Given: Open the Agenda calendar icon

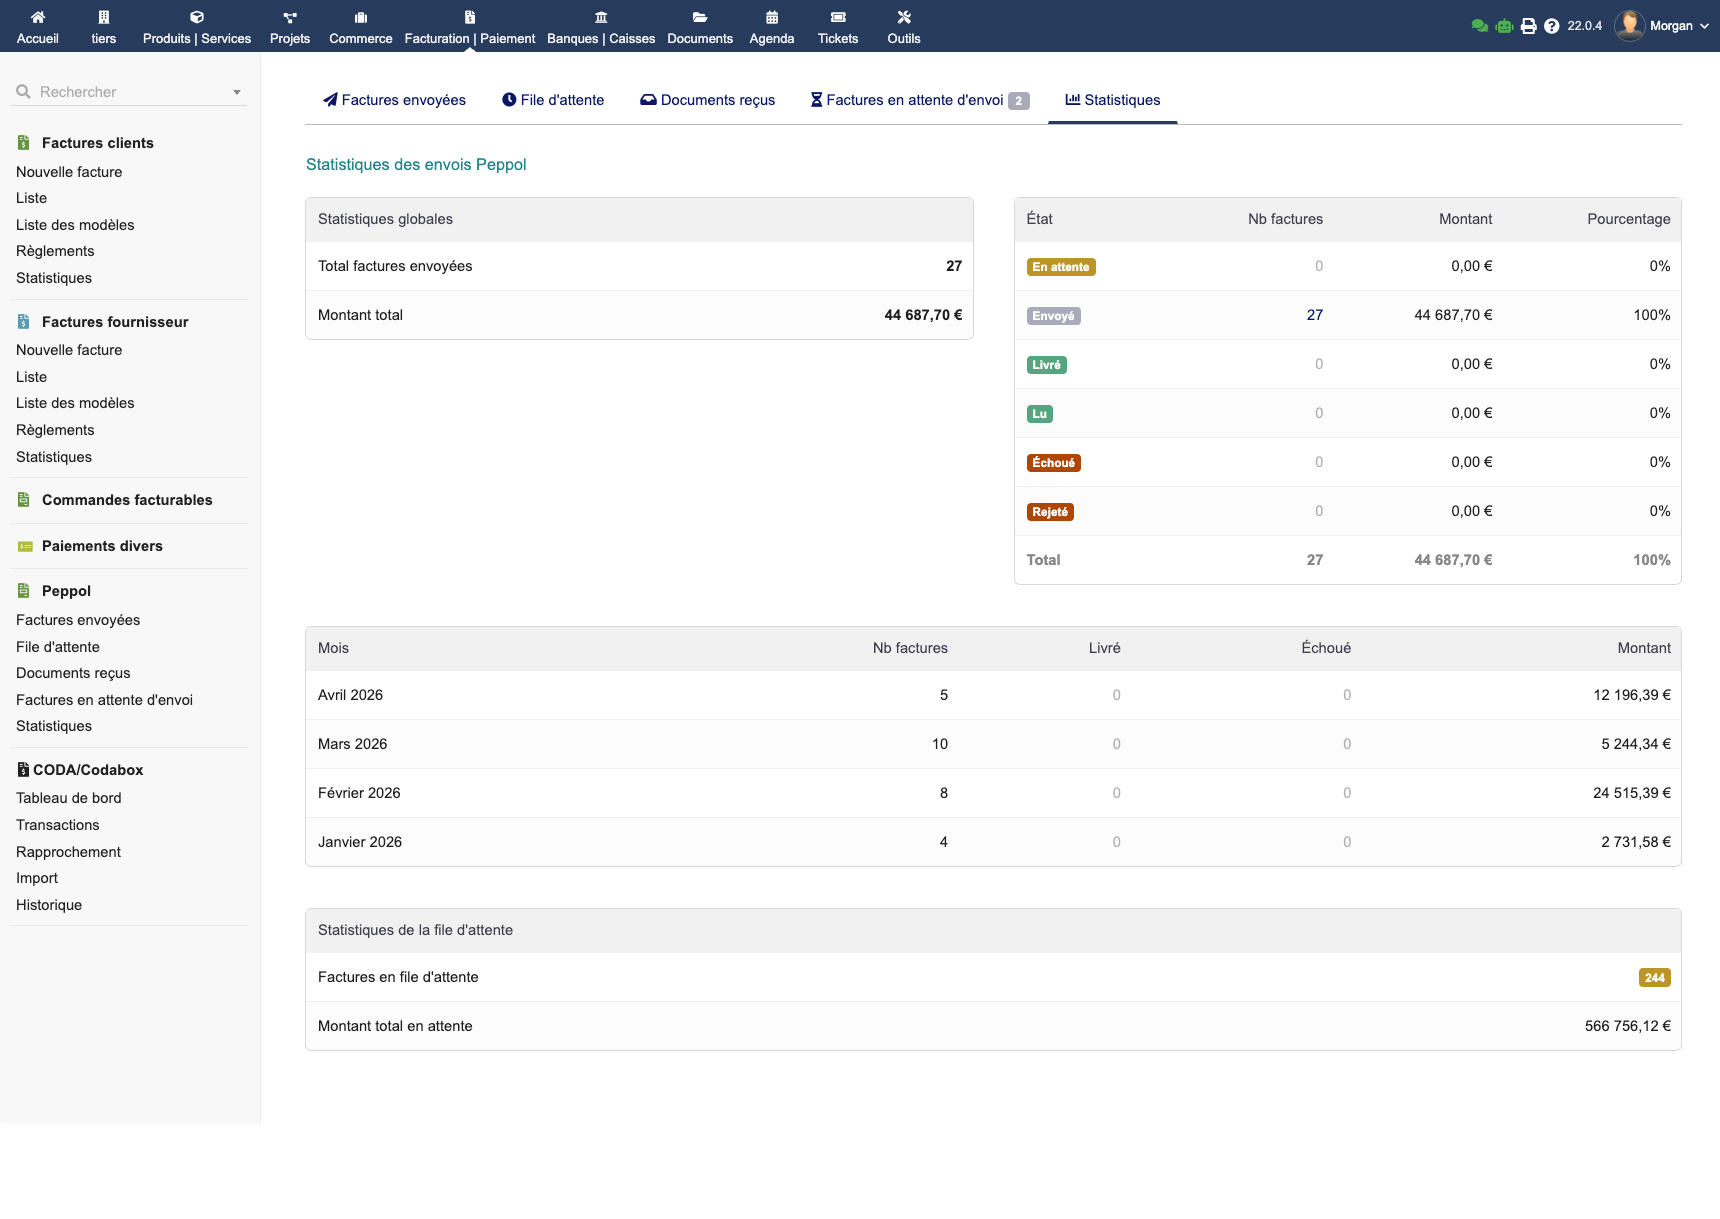Looking at the screenshot, I should pos(771,17).
